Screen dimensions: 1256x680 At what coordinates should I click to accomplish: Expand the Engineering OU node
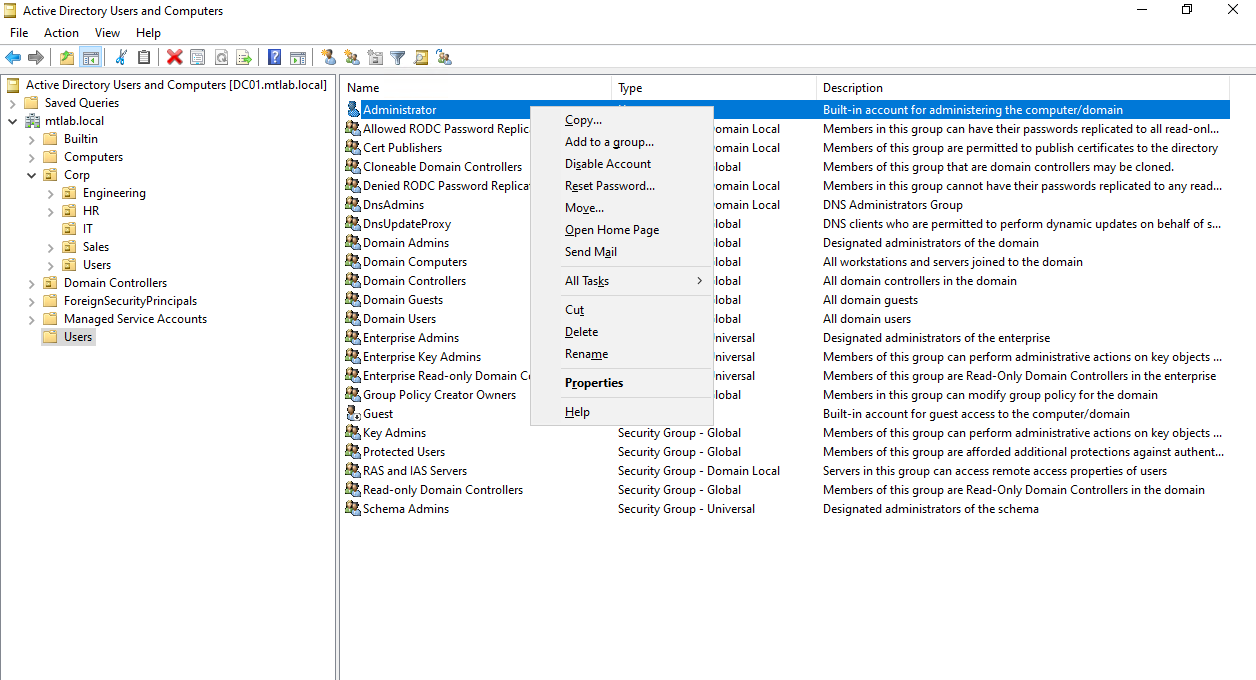(50, 193)
